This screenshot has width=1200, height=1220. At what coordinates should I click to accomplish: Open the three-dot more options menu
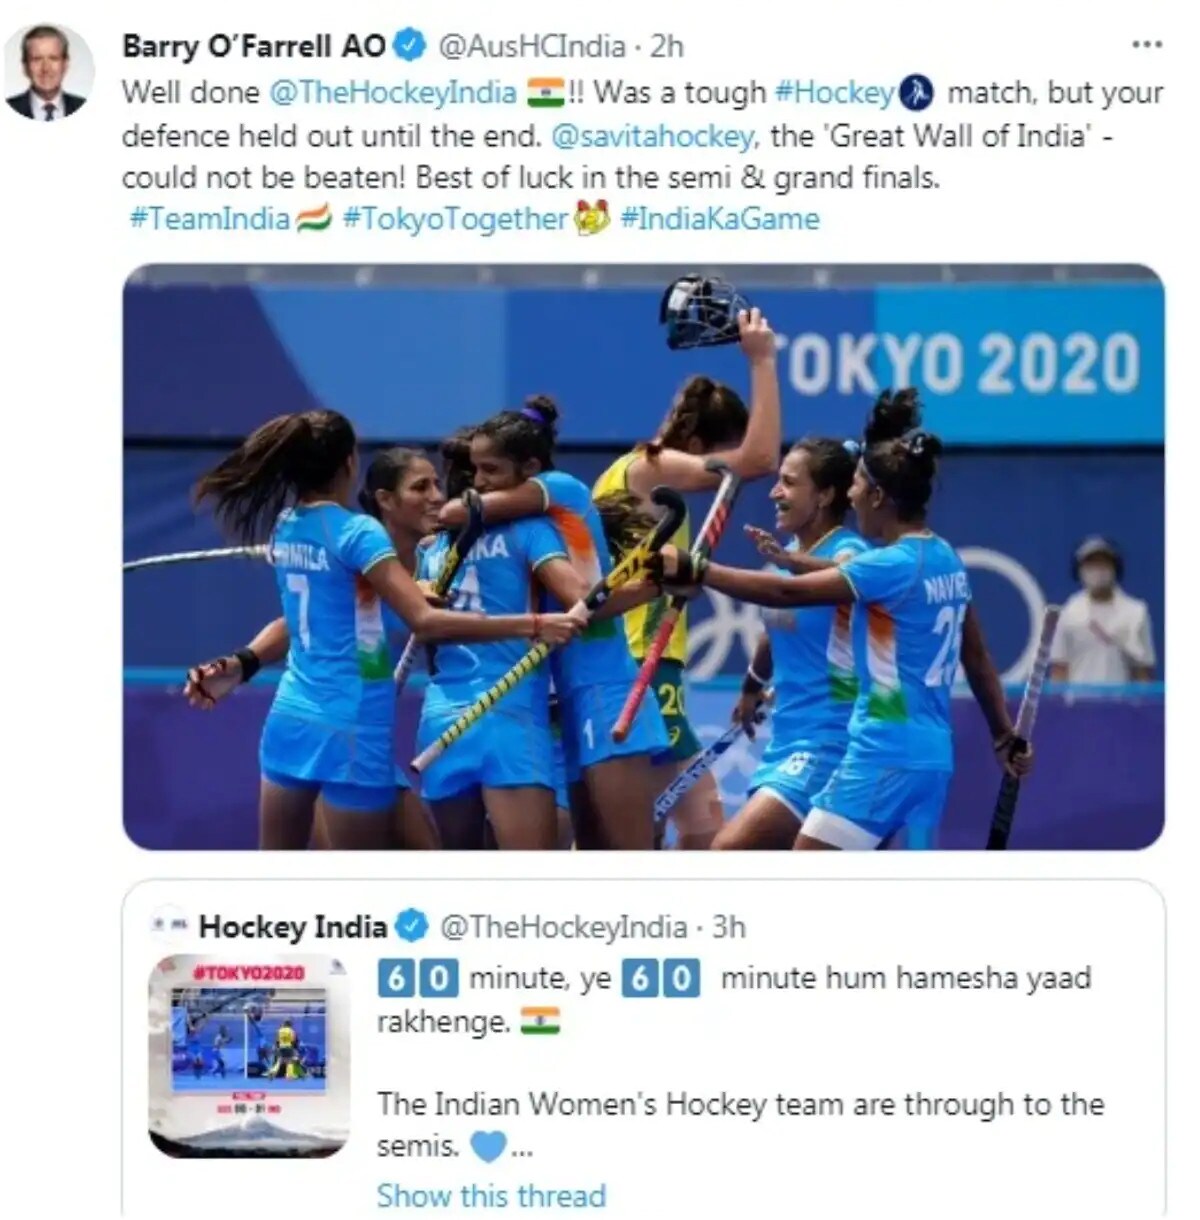click(1147, 45)
